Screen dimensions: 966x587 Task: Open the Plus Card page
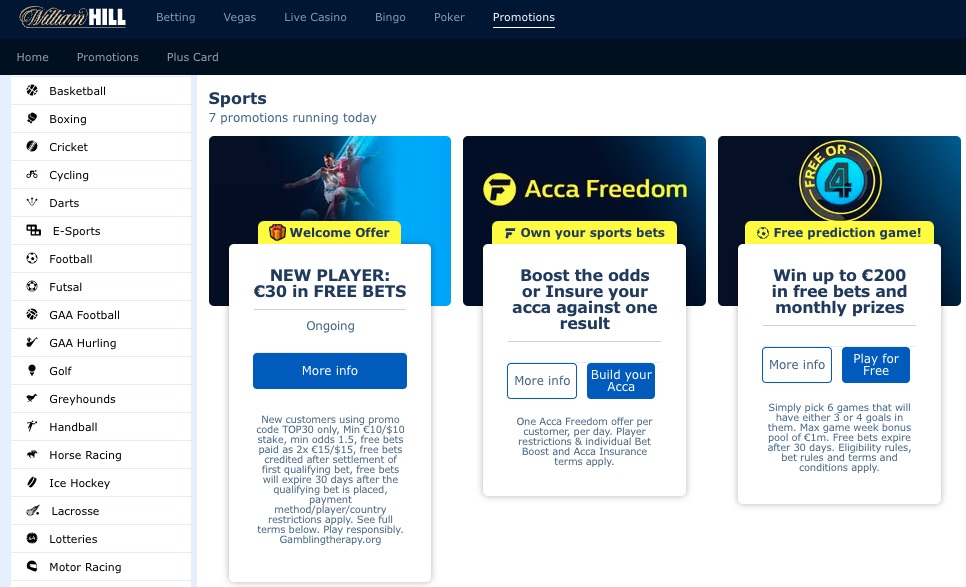(x=193, y=57)
